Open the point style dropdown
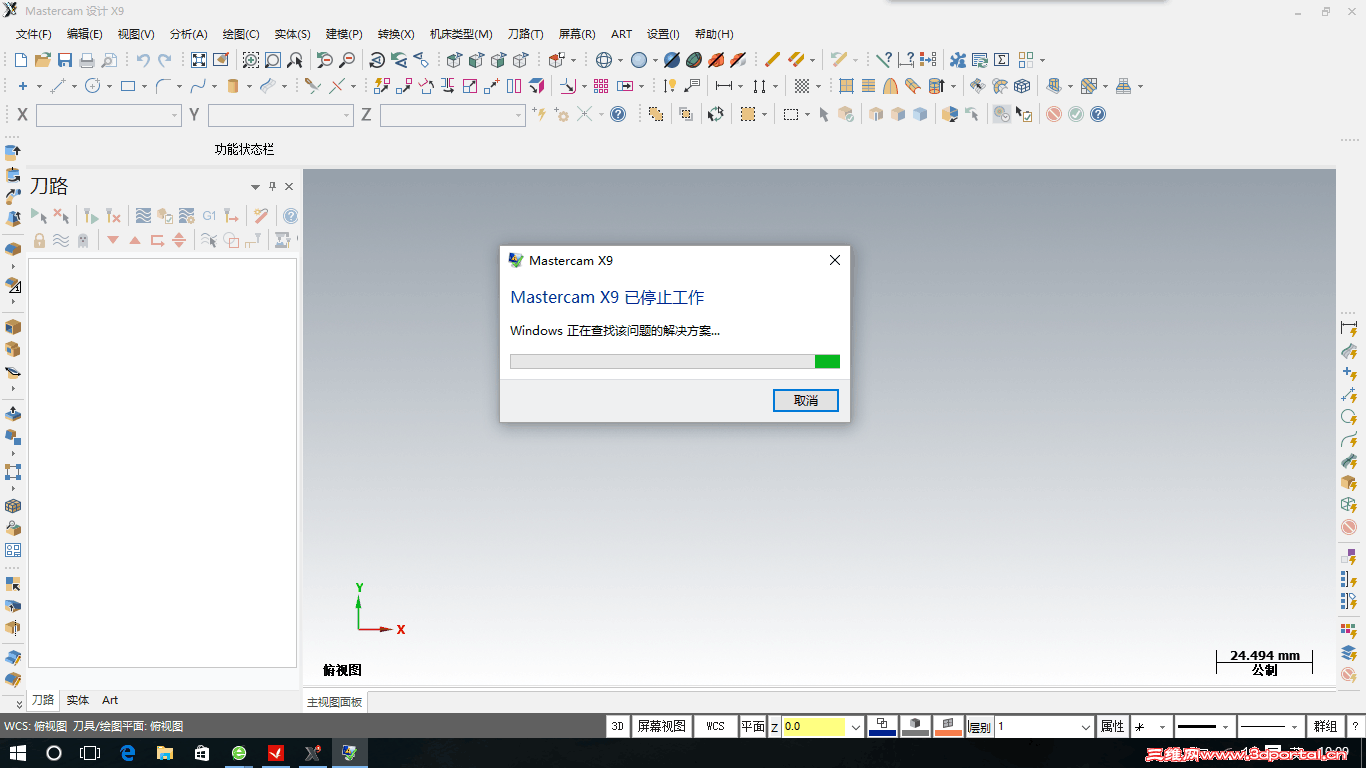Screen dimensions: 1366x768 (1162, 727)
